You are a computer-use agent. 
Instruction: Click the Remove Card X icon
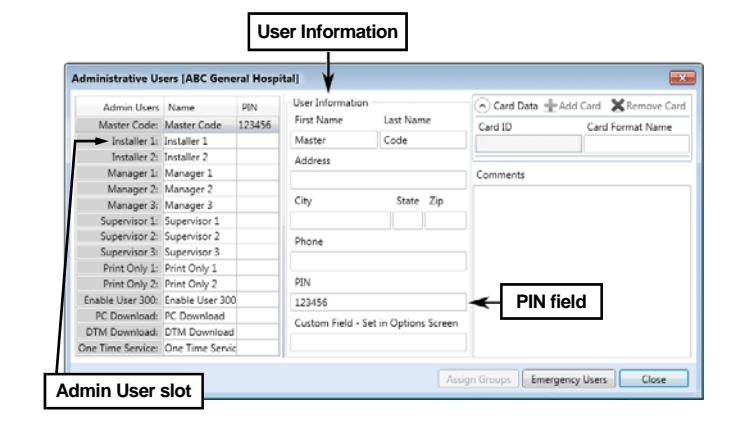click(x=618, y=105)
